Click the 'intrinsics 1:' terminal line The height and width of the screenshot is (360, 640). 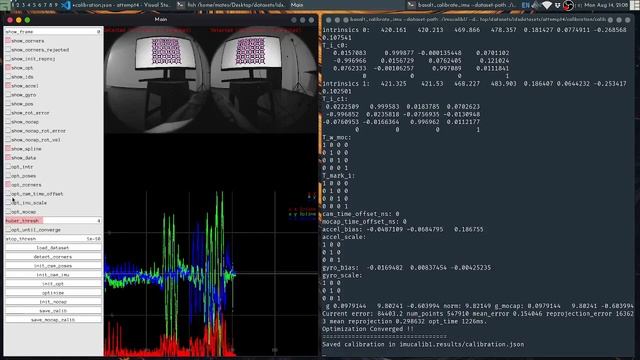pos(474,83)
